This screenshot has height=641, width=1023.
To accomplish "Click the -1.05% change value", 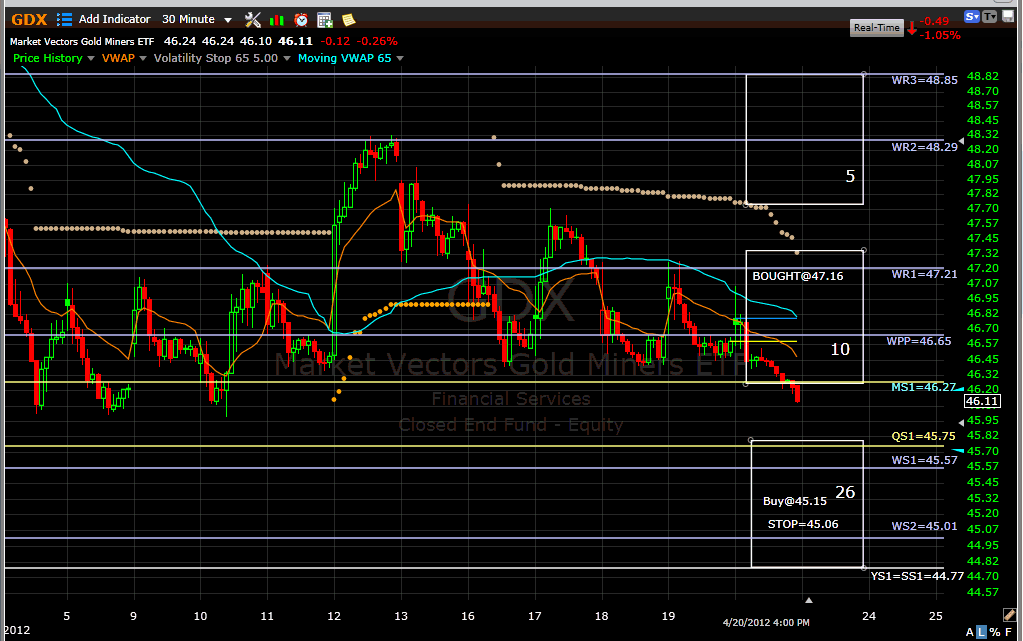I will point(940,35).
